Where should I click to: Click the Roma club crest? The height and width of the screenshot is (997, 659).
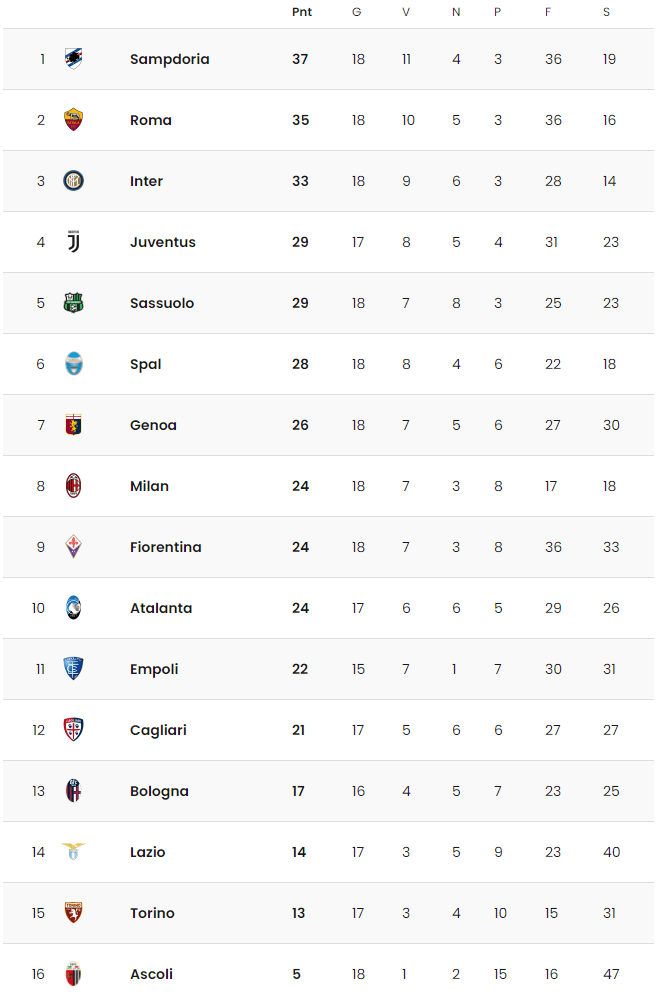tap(73, 120)
